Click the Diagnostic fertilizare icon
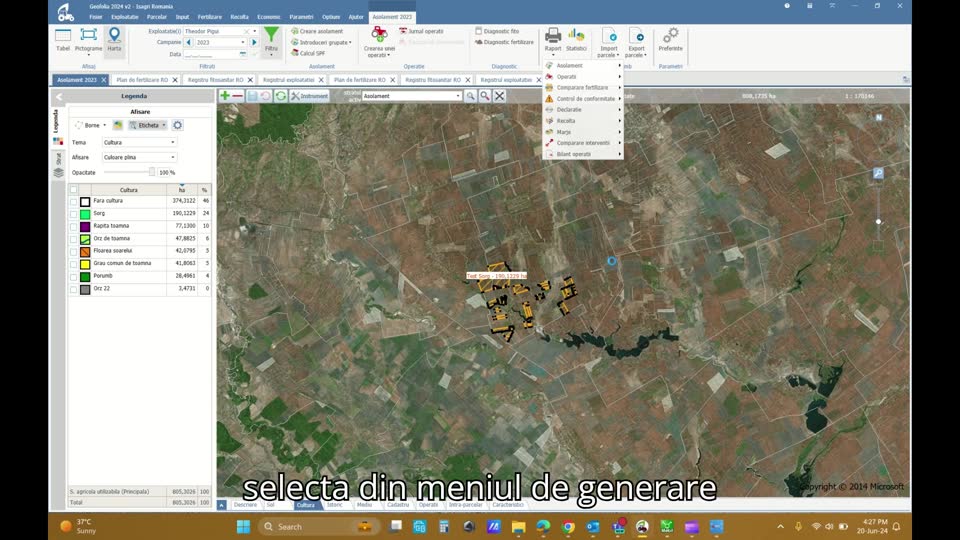Screen dimensions: 960x540 pos(479,42)
